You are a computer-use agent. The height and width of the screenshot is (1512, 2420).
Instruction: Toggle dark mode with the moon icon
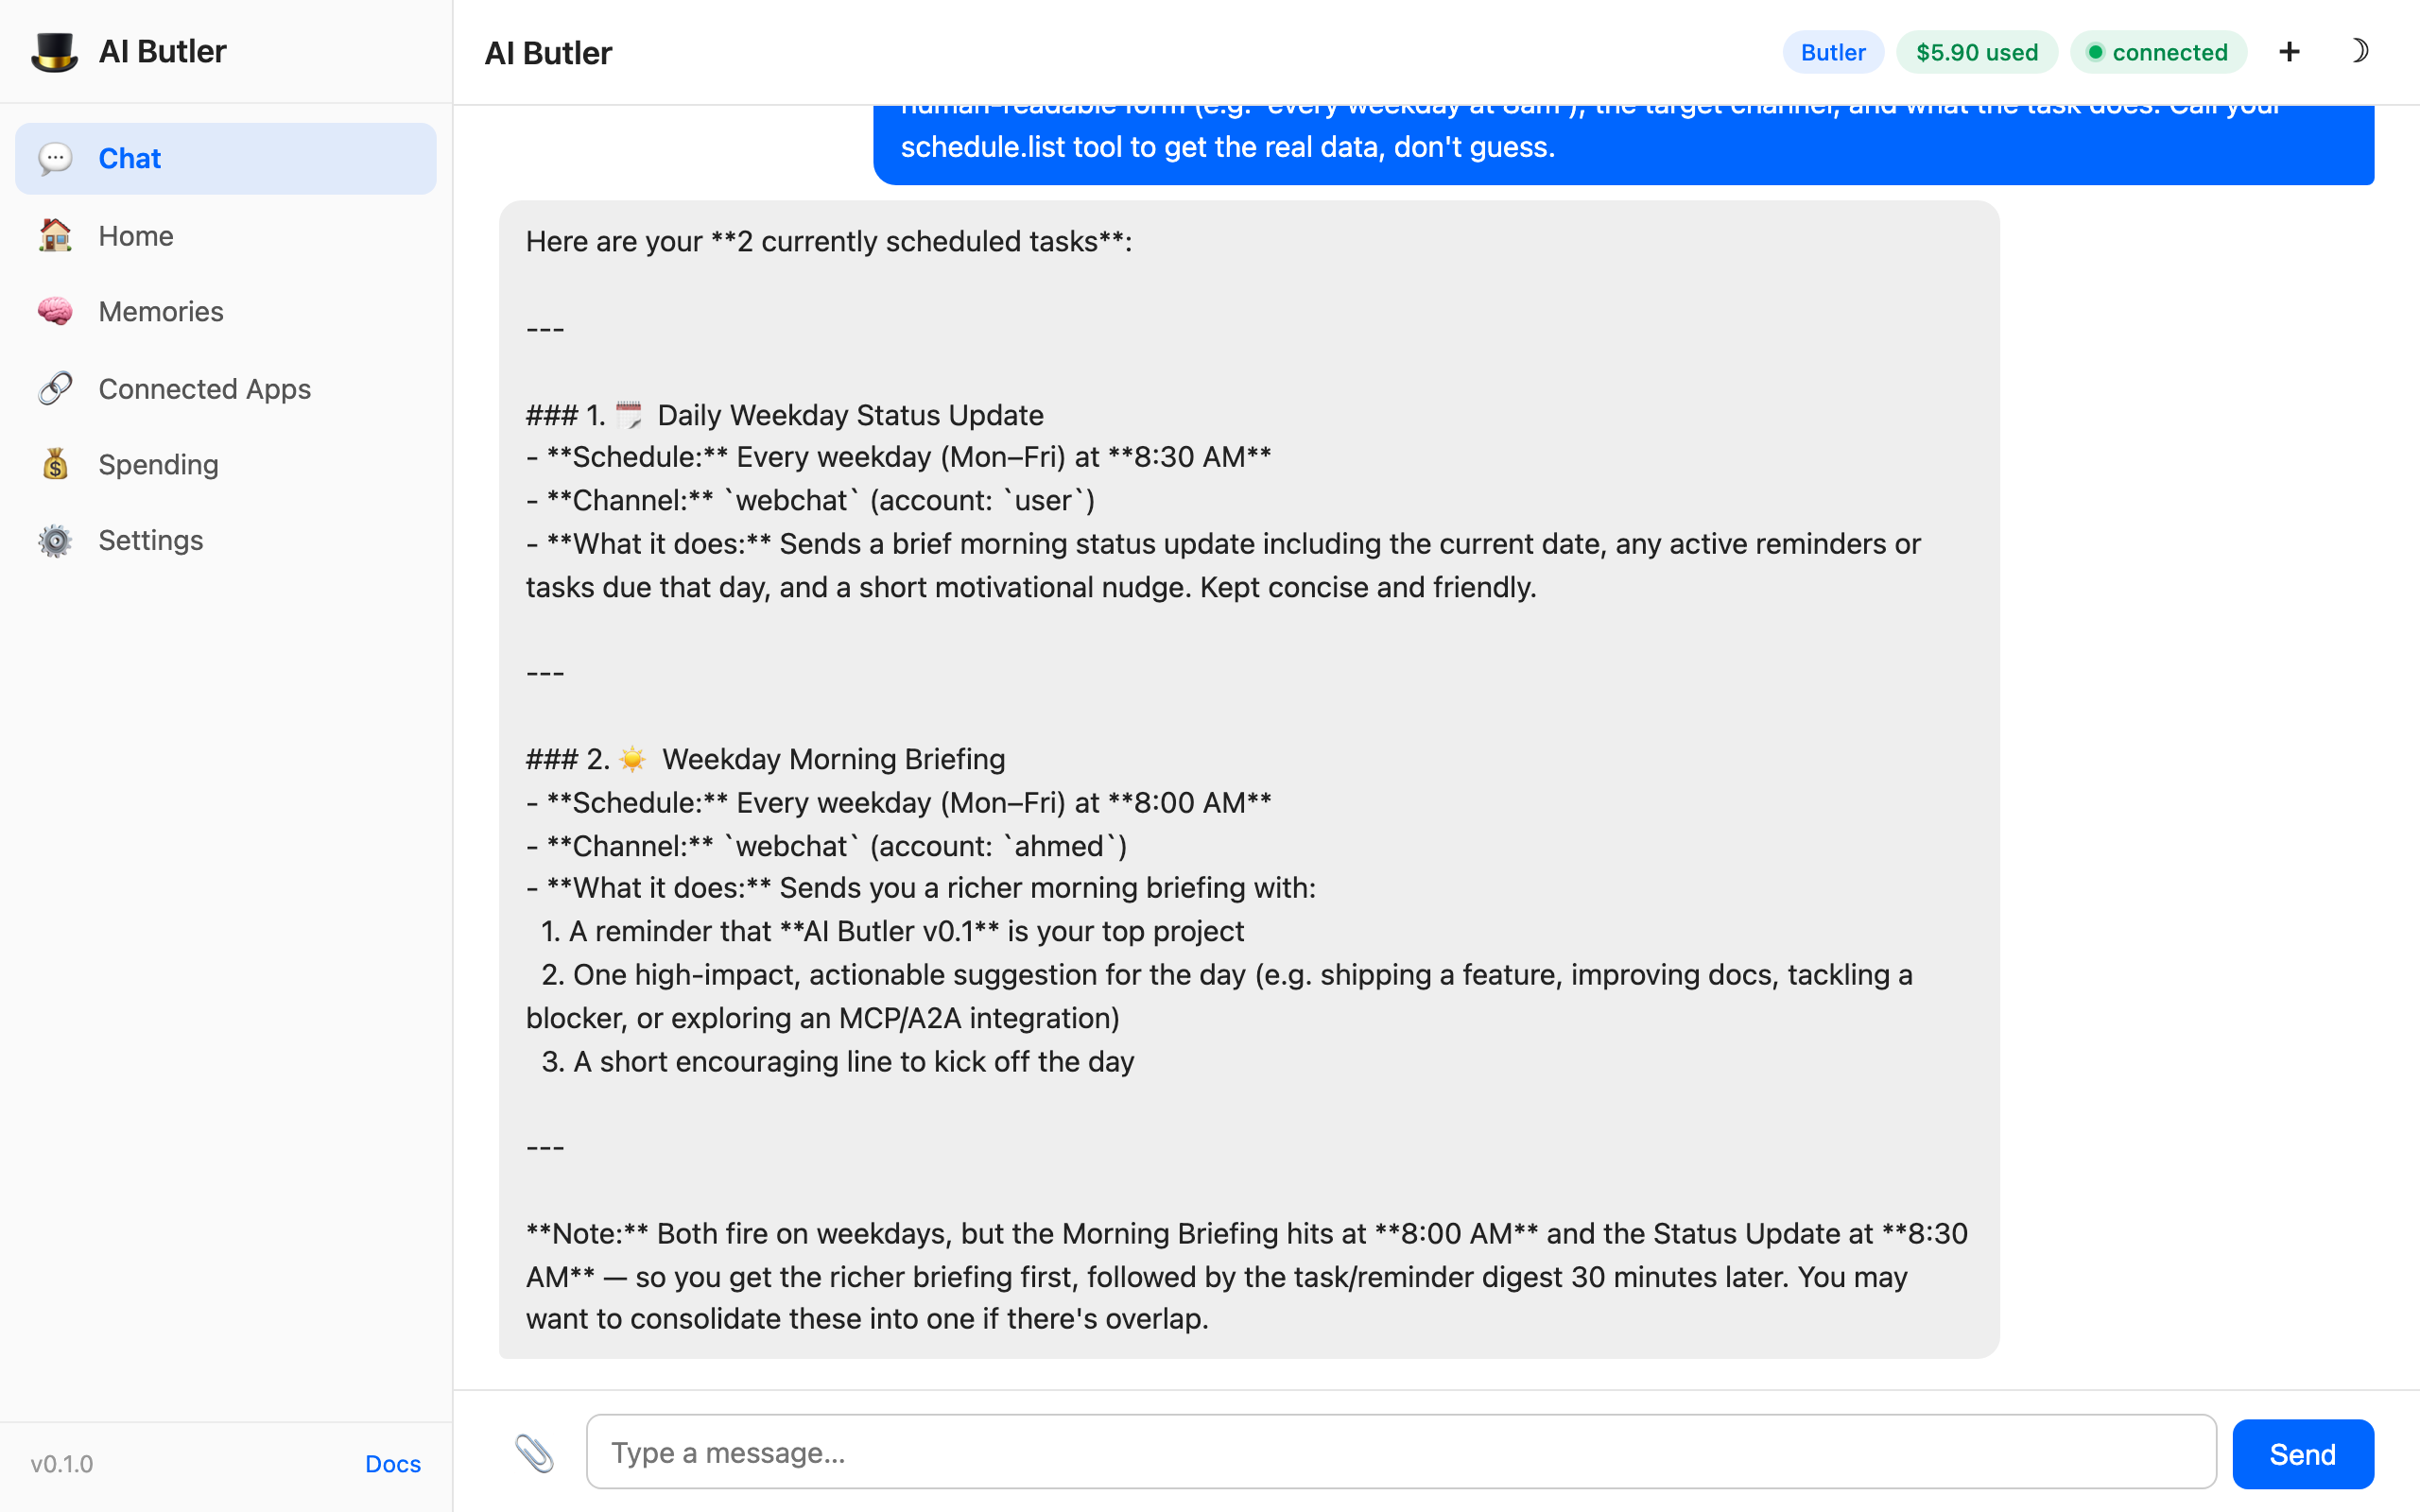point(2360,51)
